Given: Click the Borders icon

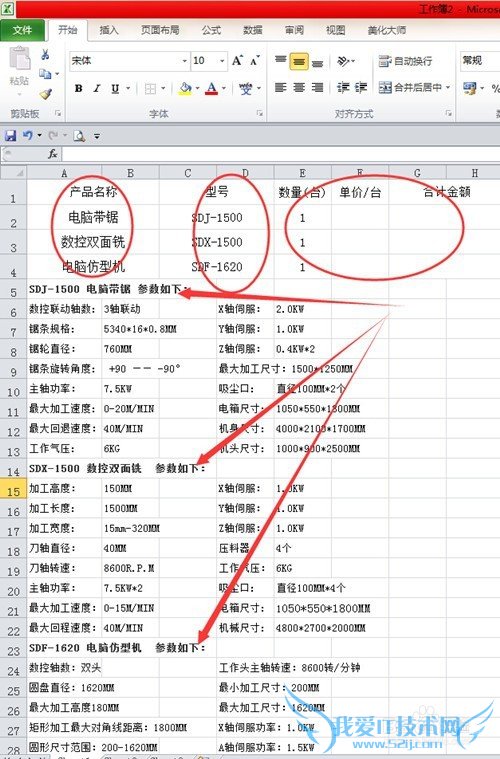Looking at the screenshot, I should pyautogui.click(x=150, y=88).
